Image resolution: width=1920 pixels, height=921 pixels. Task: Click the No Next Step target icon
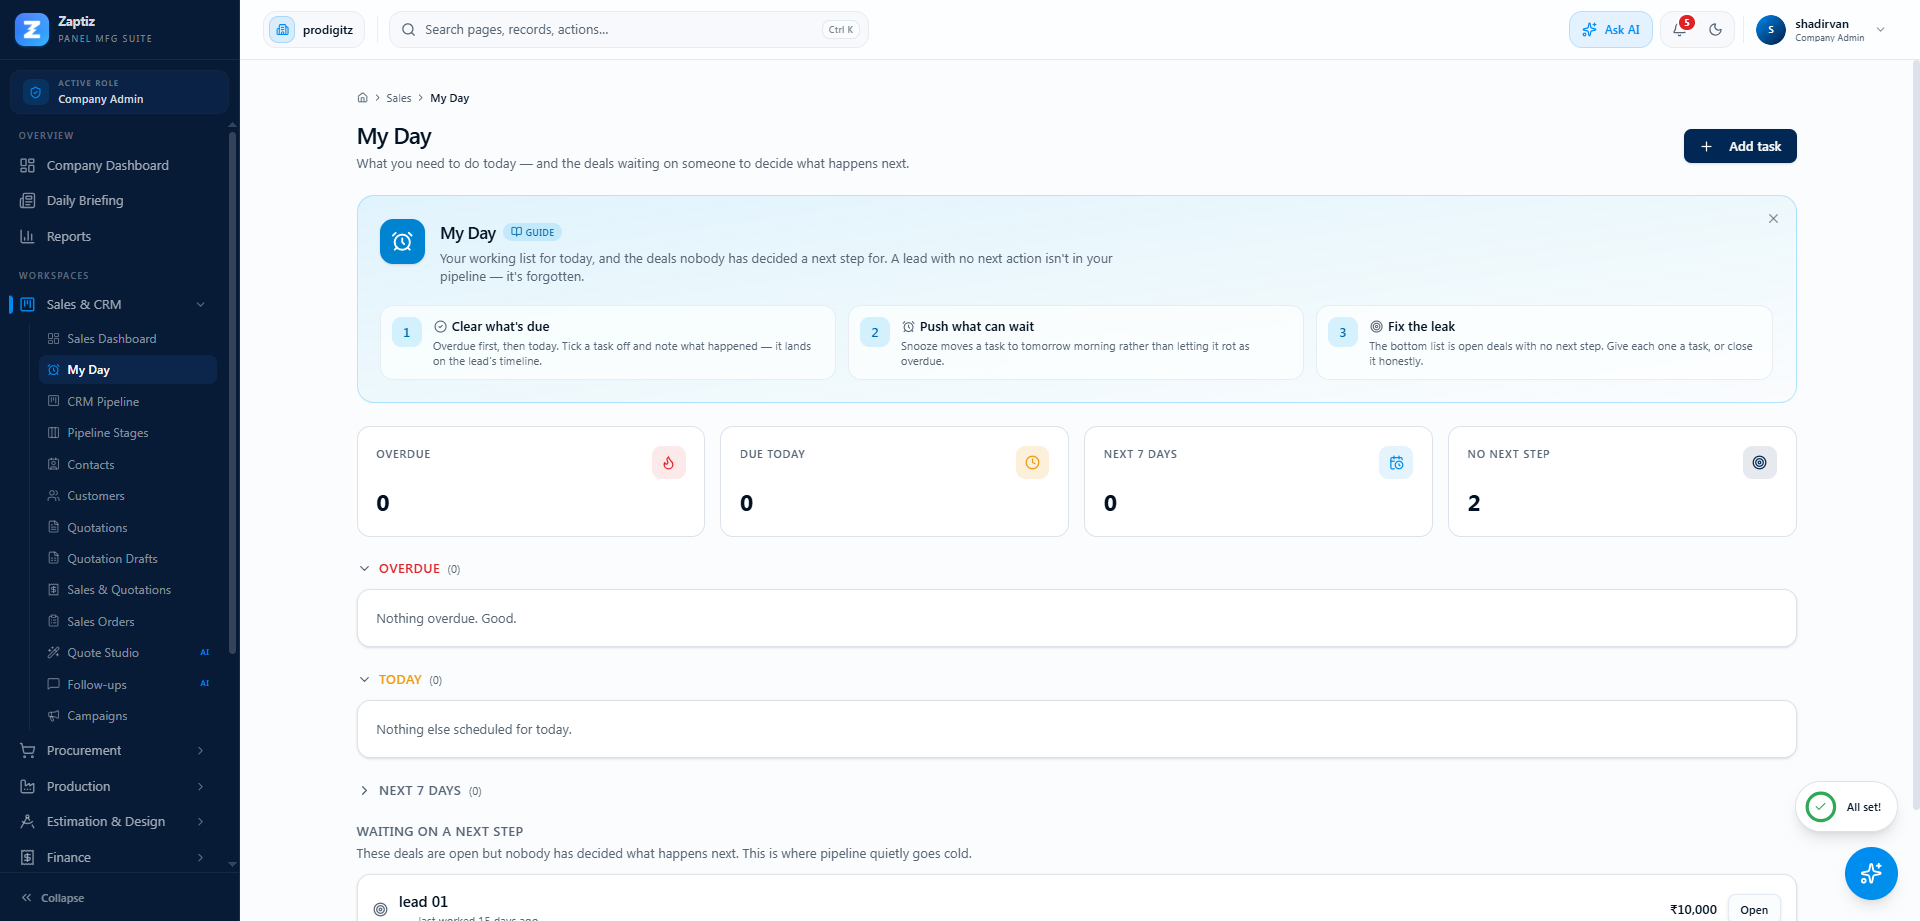[1760, 462]
